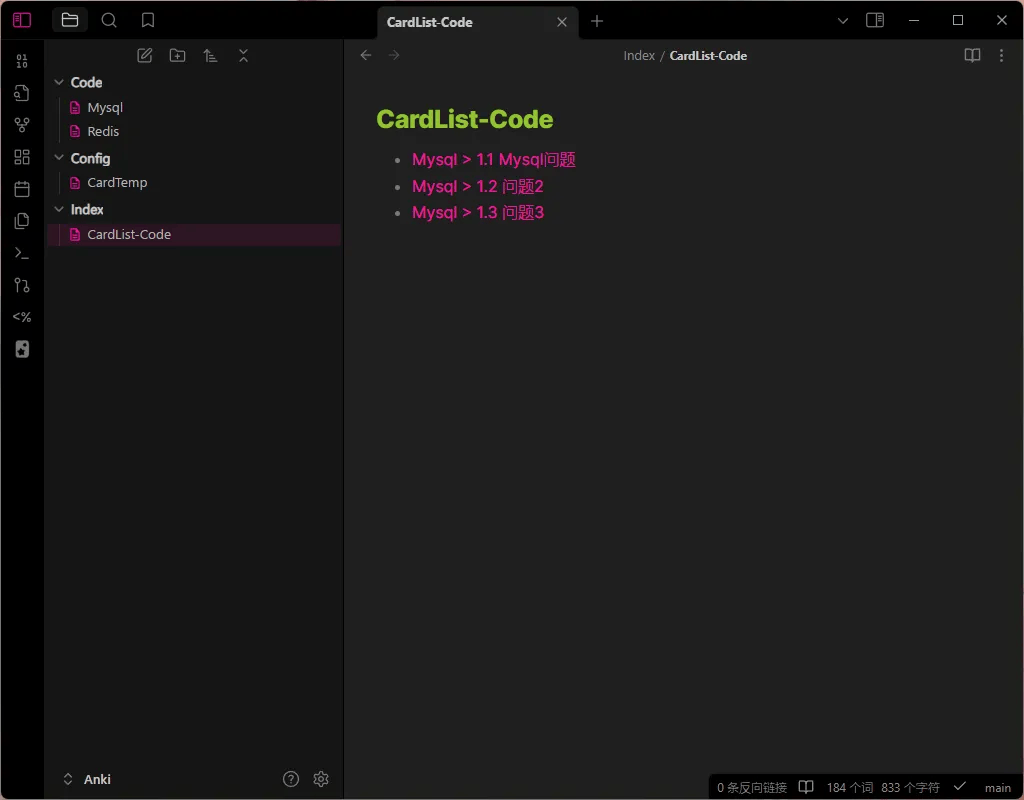Screen dimensions: 1024x800
Task: Collapse all folders icon
Action: coord(244,56)
